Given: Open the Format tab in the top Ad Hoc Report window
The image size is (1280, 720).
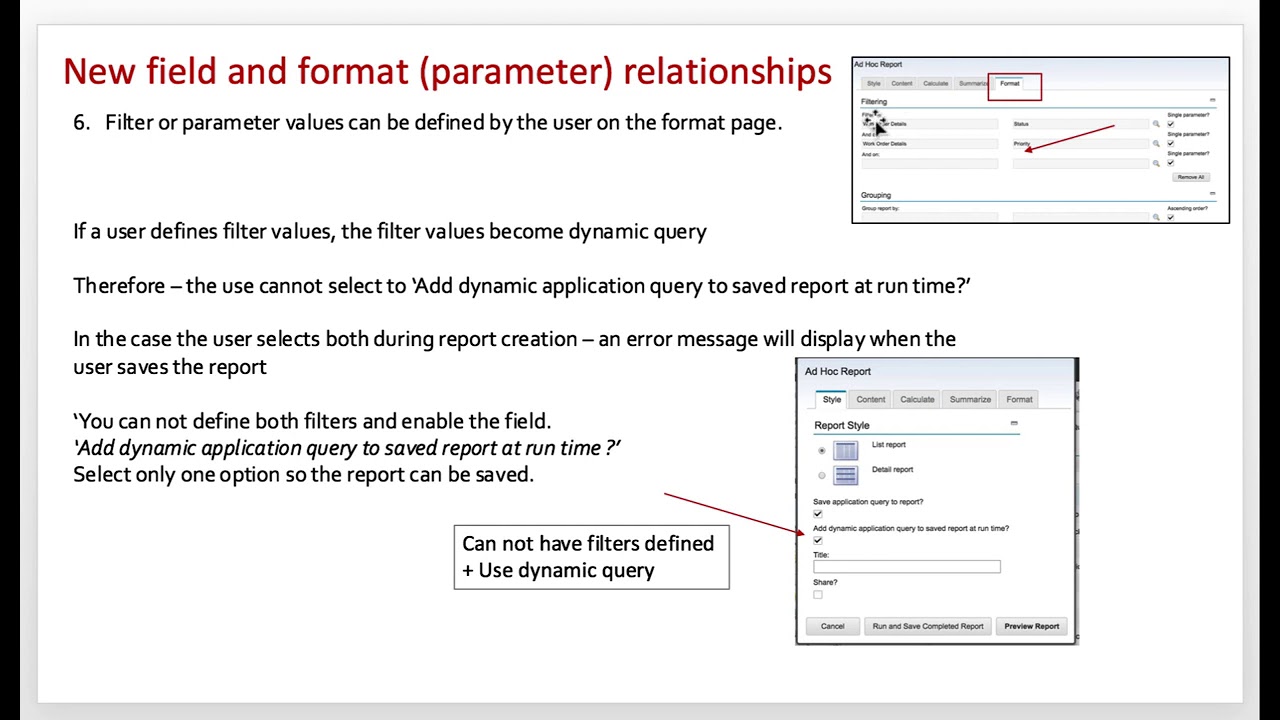Looking at the screenshot, I should tap(1010, 84).
